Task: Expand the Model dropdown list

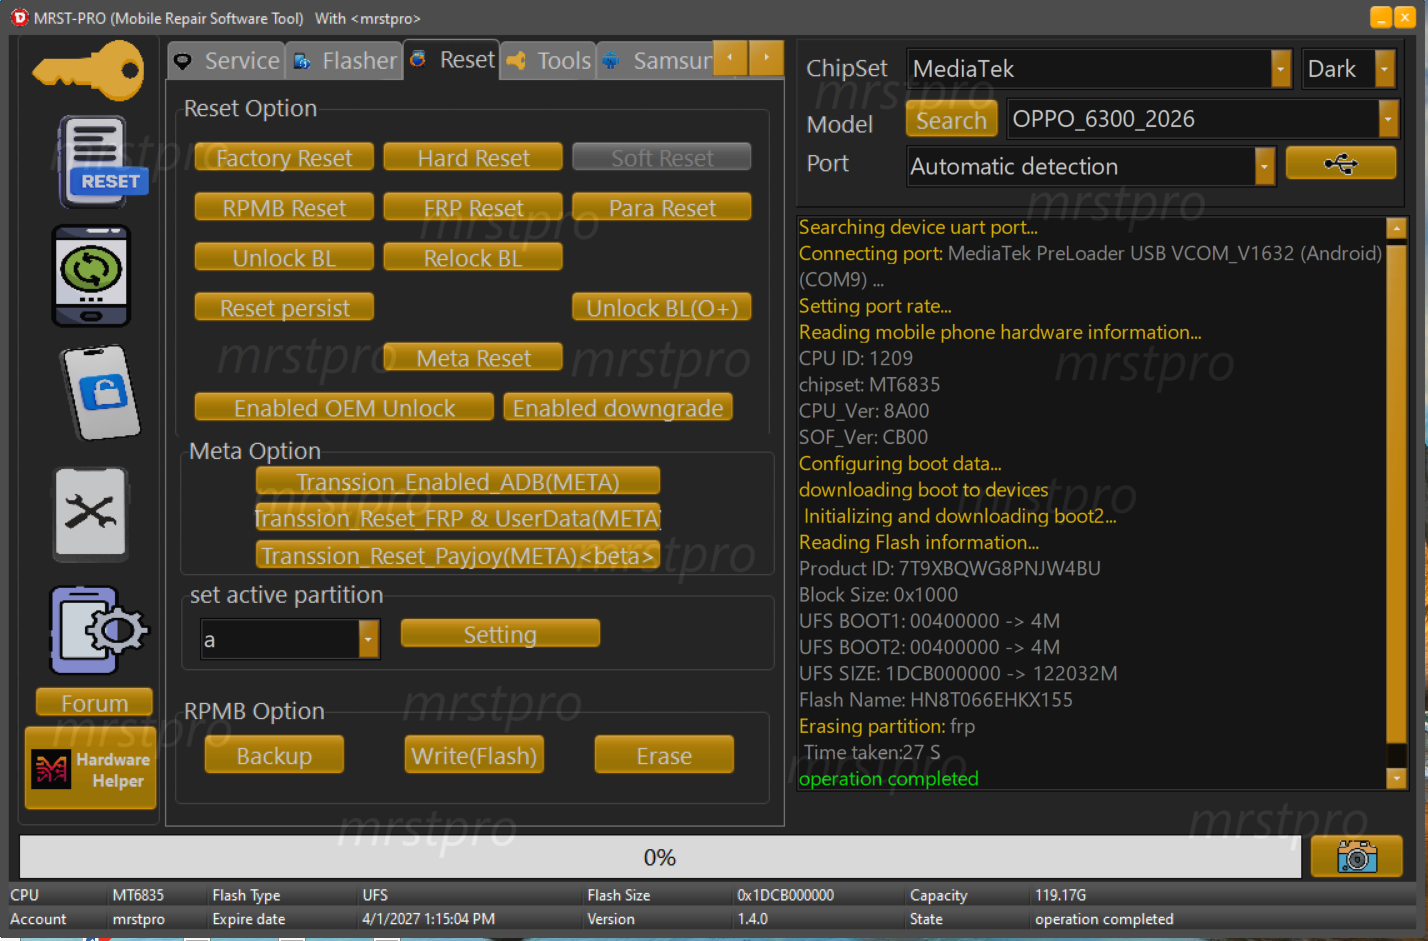Action: (x=1387, y=119)
